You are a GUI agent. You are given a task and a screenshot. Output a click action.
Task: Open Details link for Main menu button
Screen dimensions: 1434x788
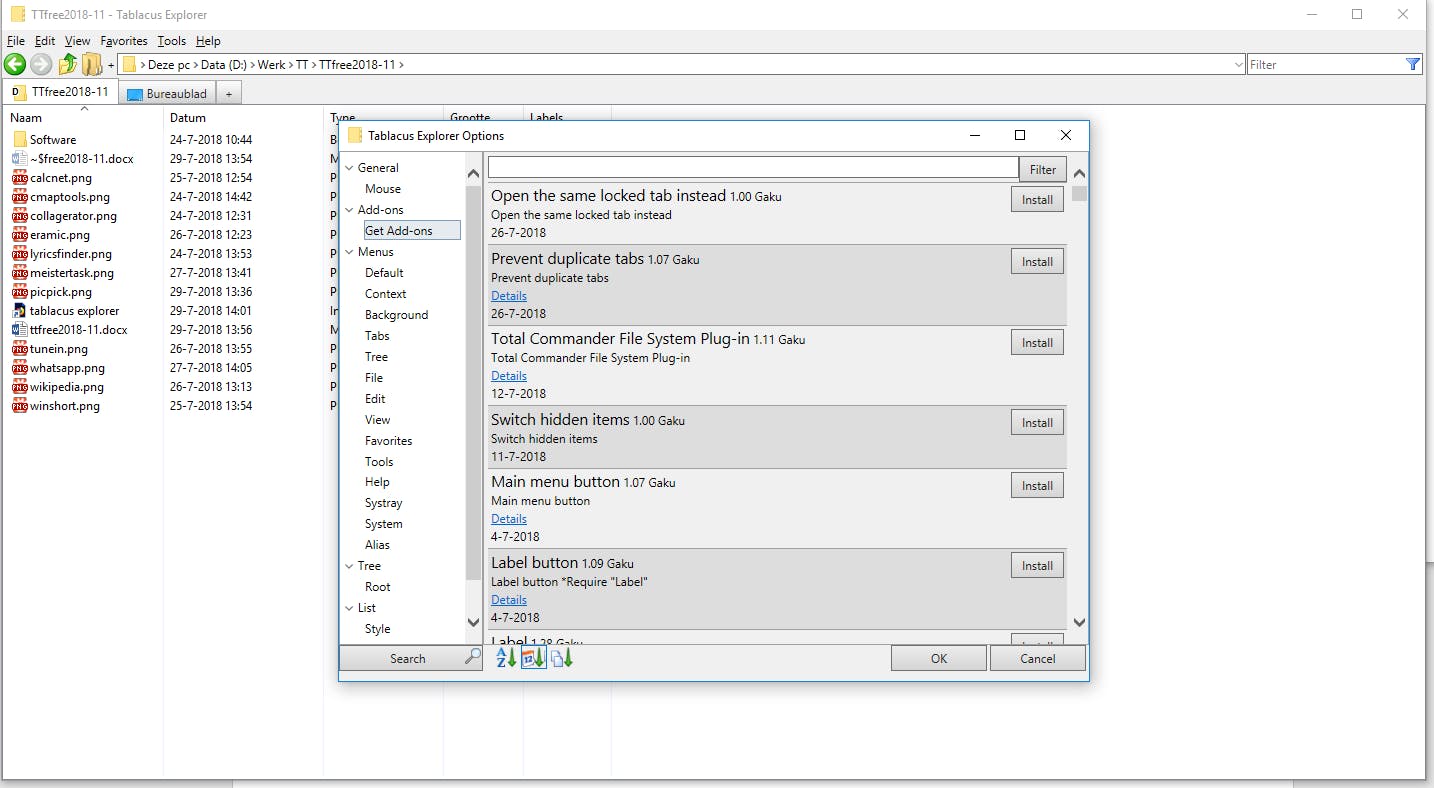tap(509, 519)
